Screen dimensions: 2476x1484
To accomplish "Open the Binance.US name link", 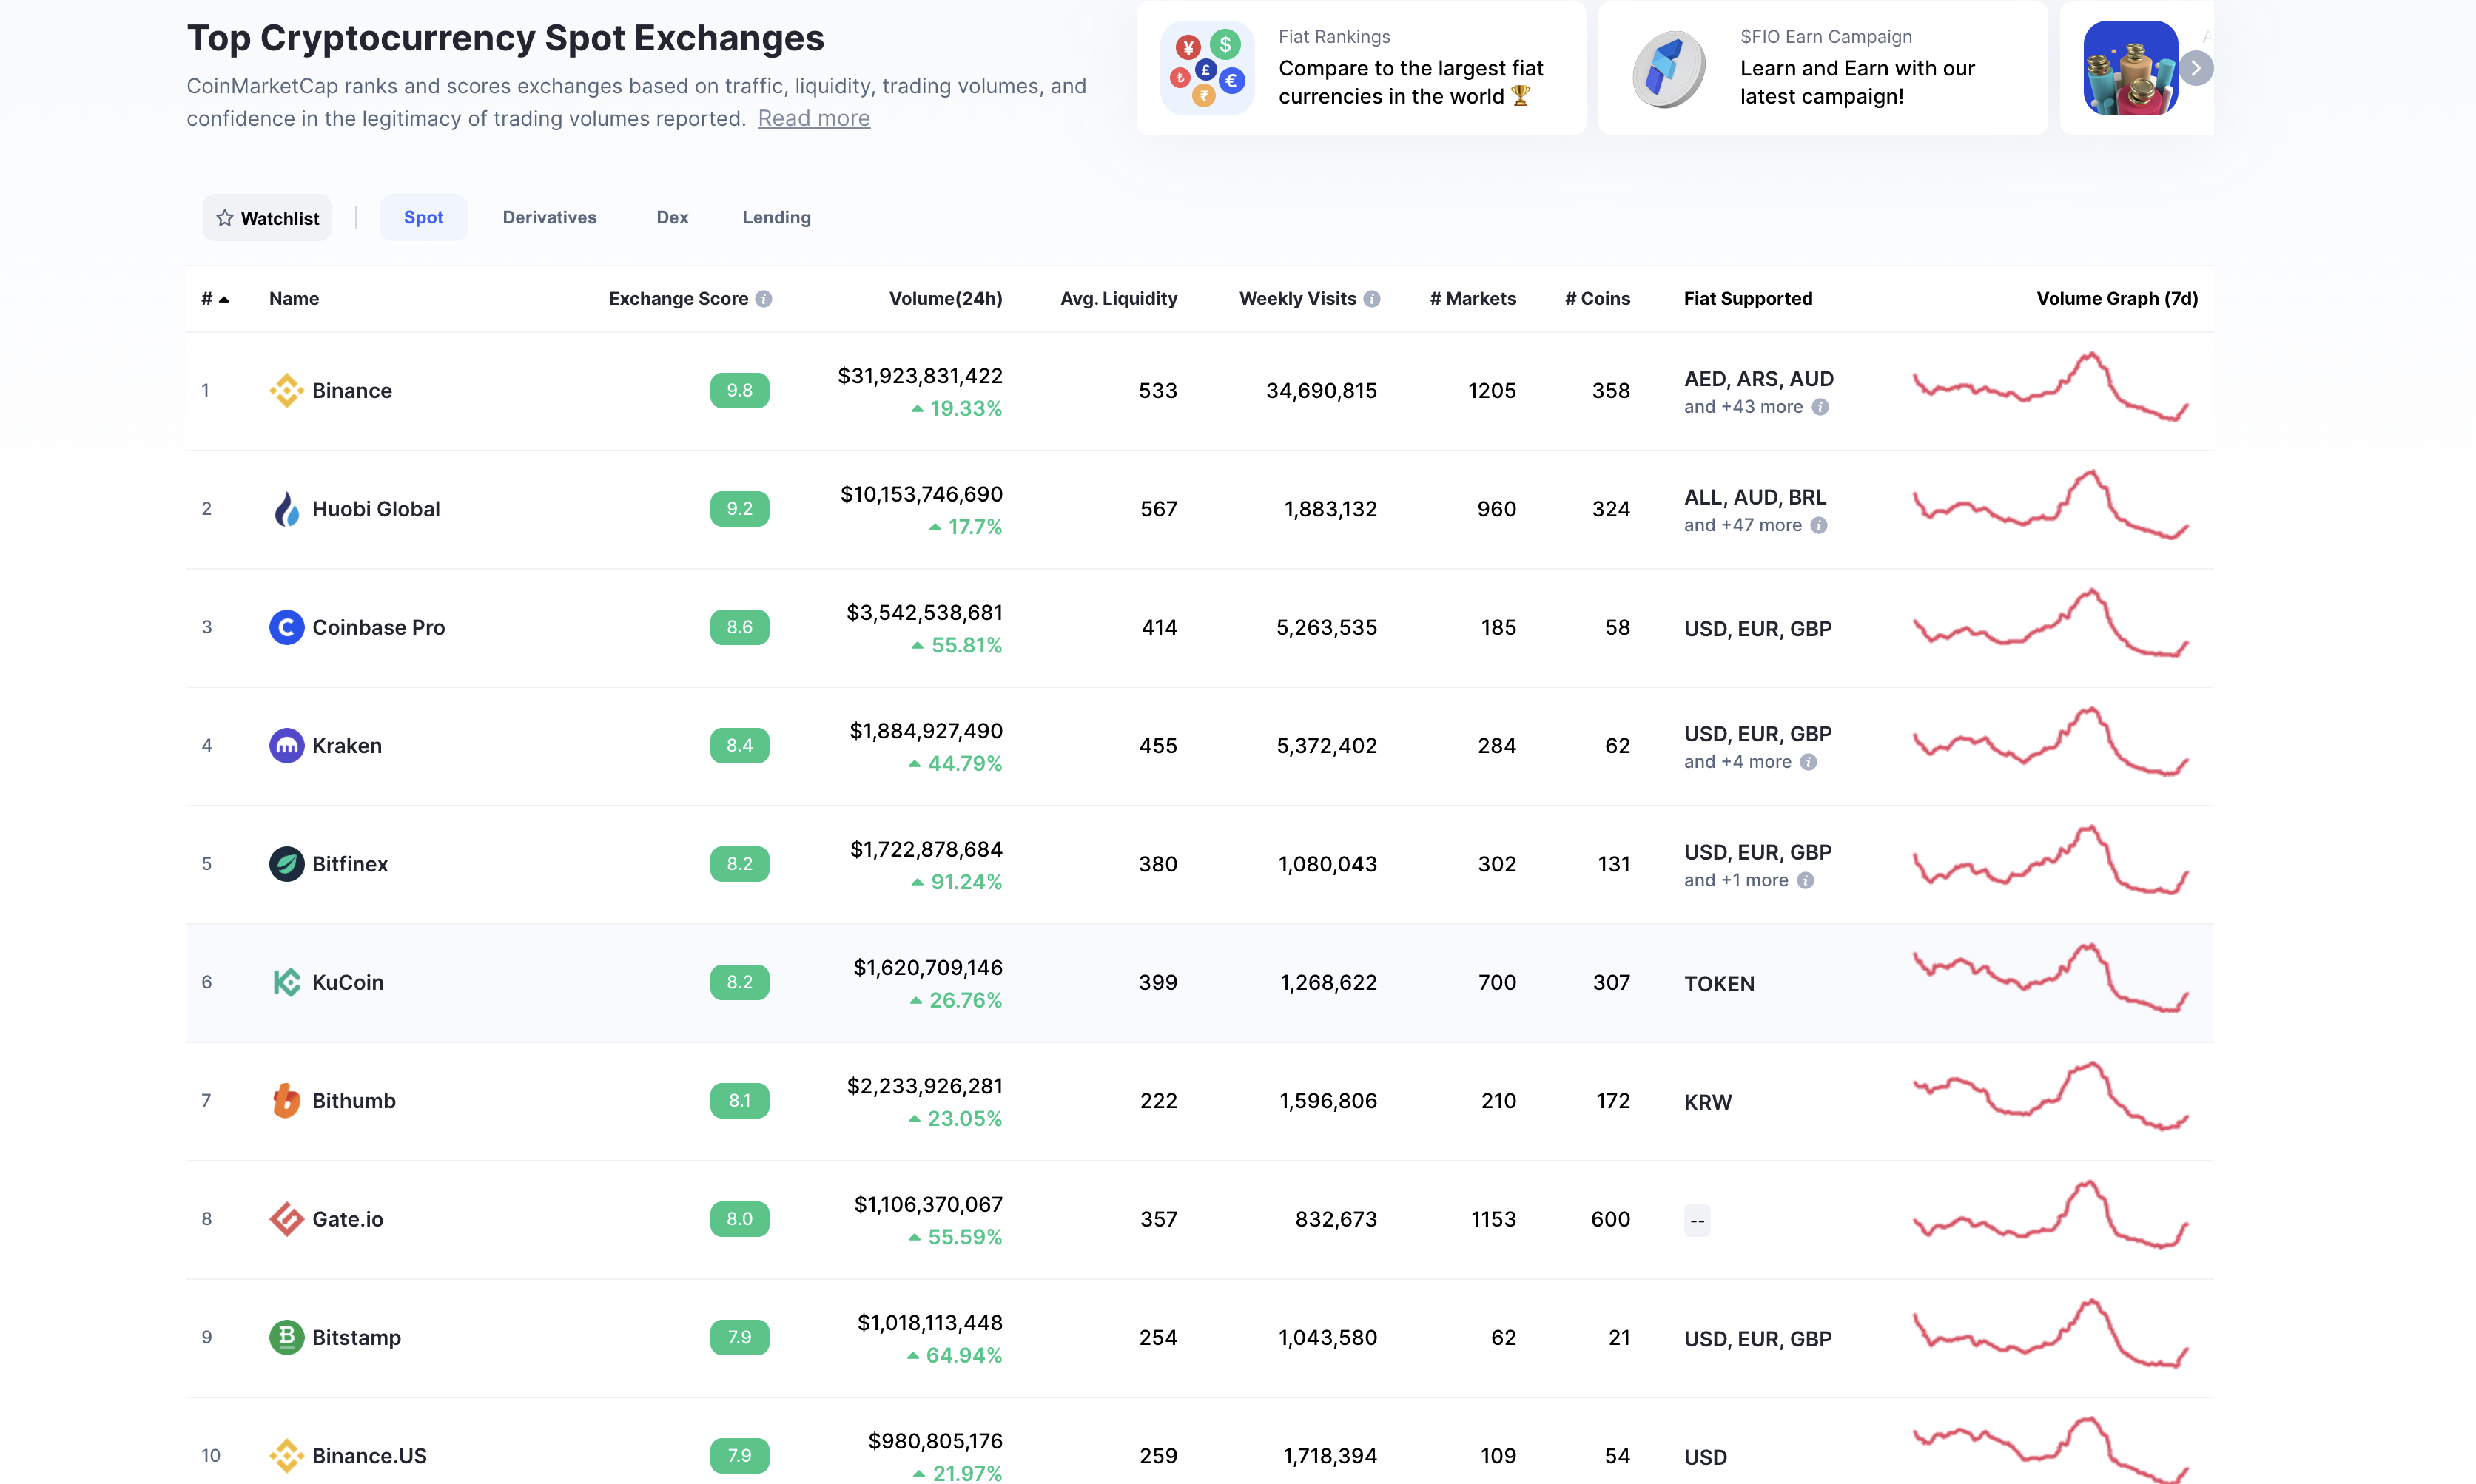I will [369, 1456].
